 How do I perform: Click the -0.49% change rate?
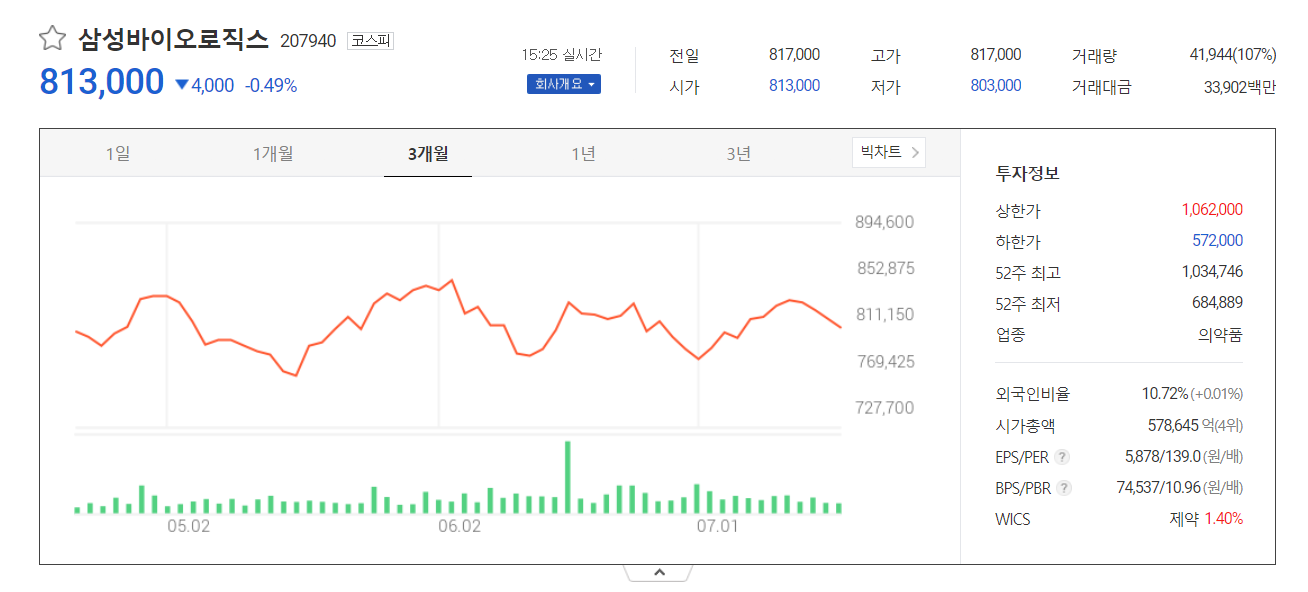click(x=271, y=86)
